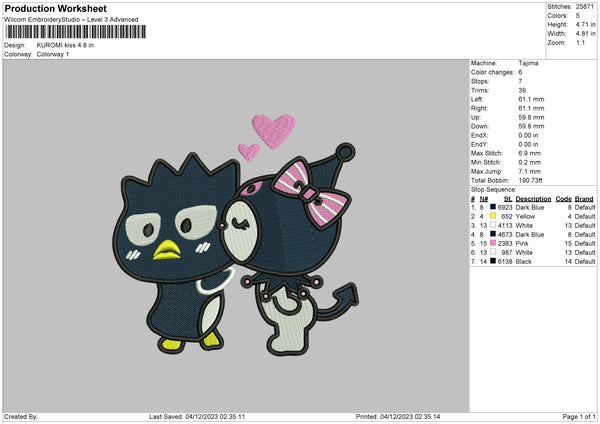The width and height of the screenshot is (600, 424).
Task: Click stitch count '2383' in the Pink row
Action: [x=505, y=243]
